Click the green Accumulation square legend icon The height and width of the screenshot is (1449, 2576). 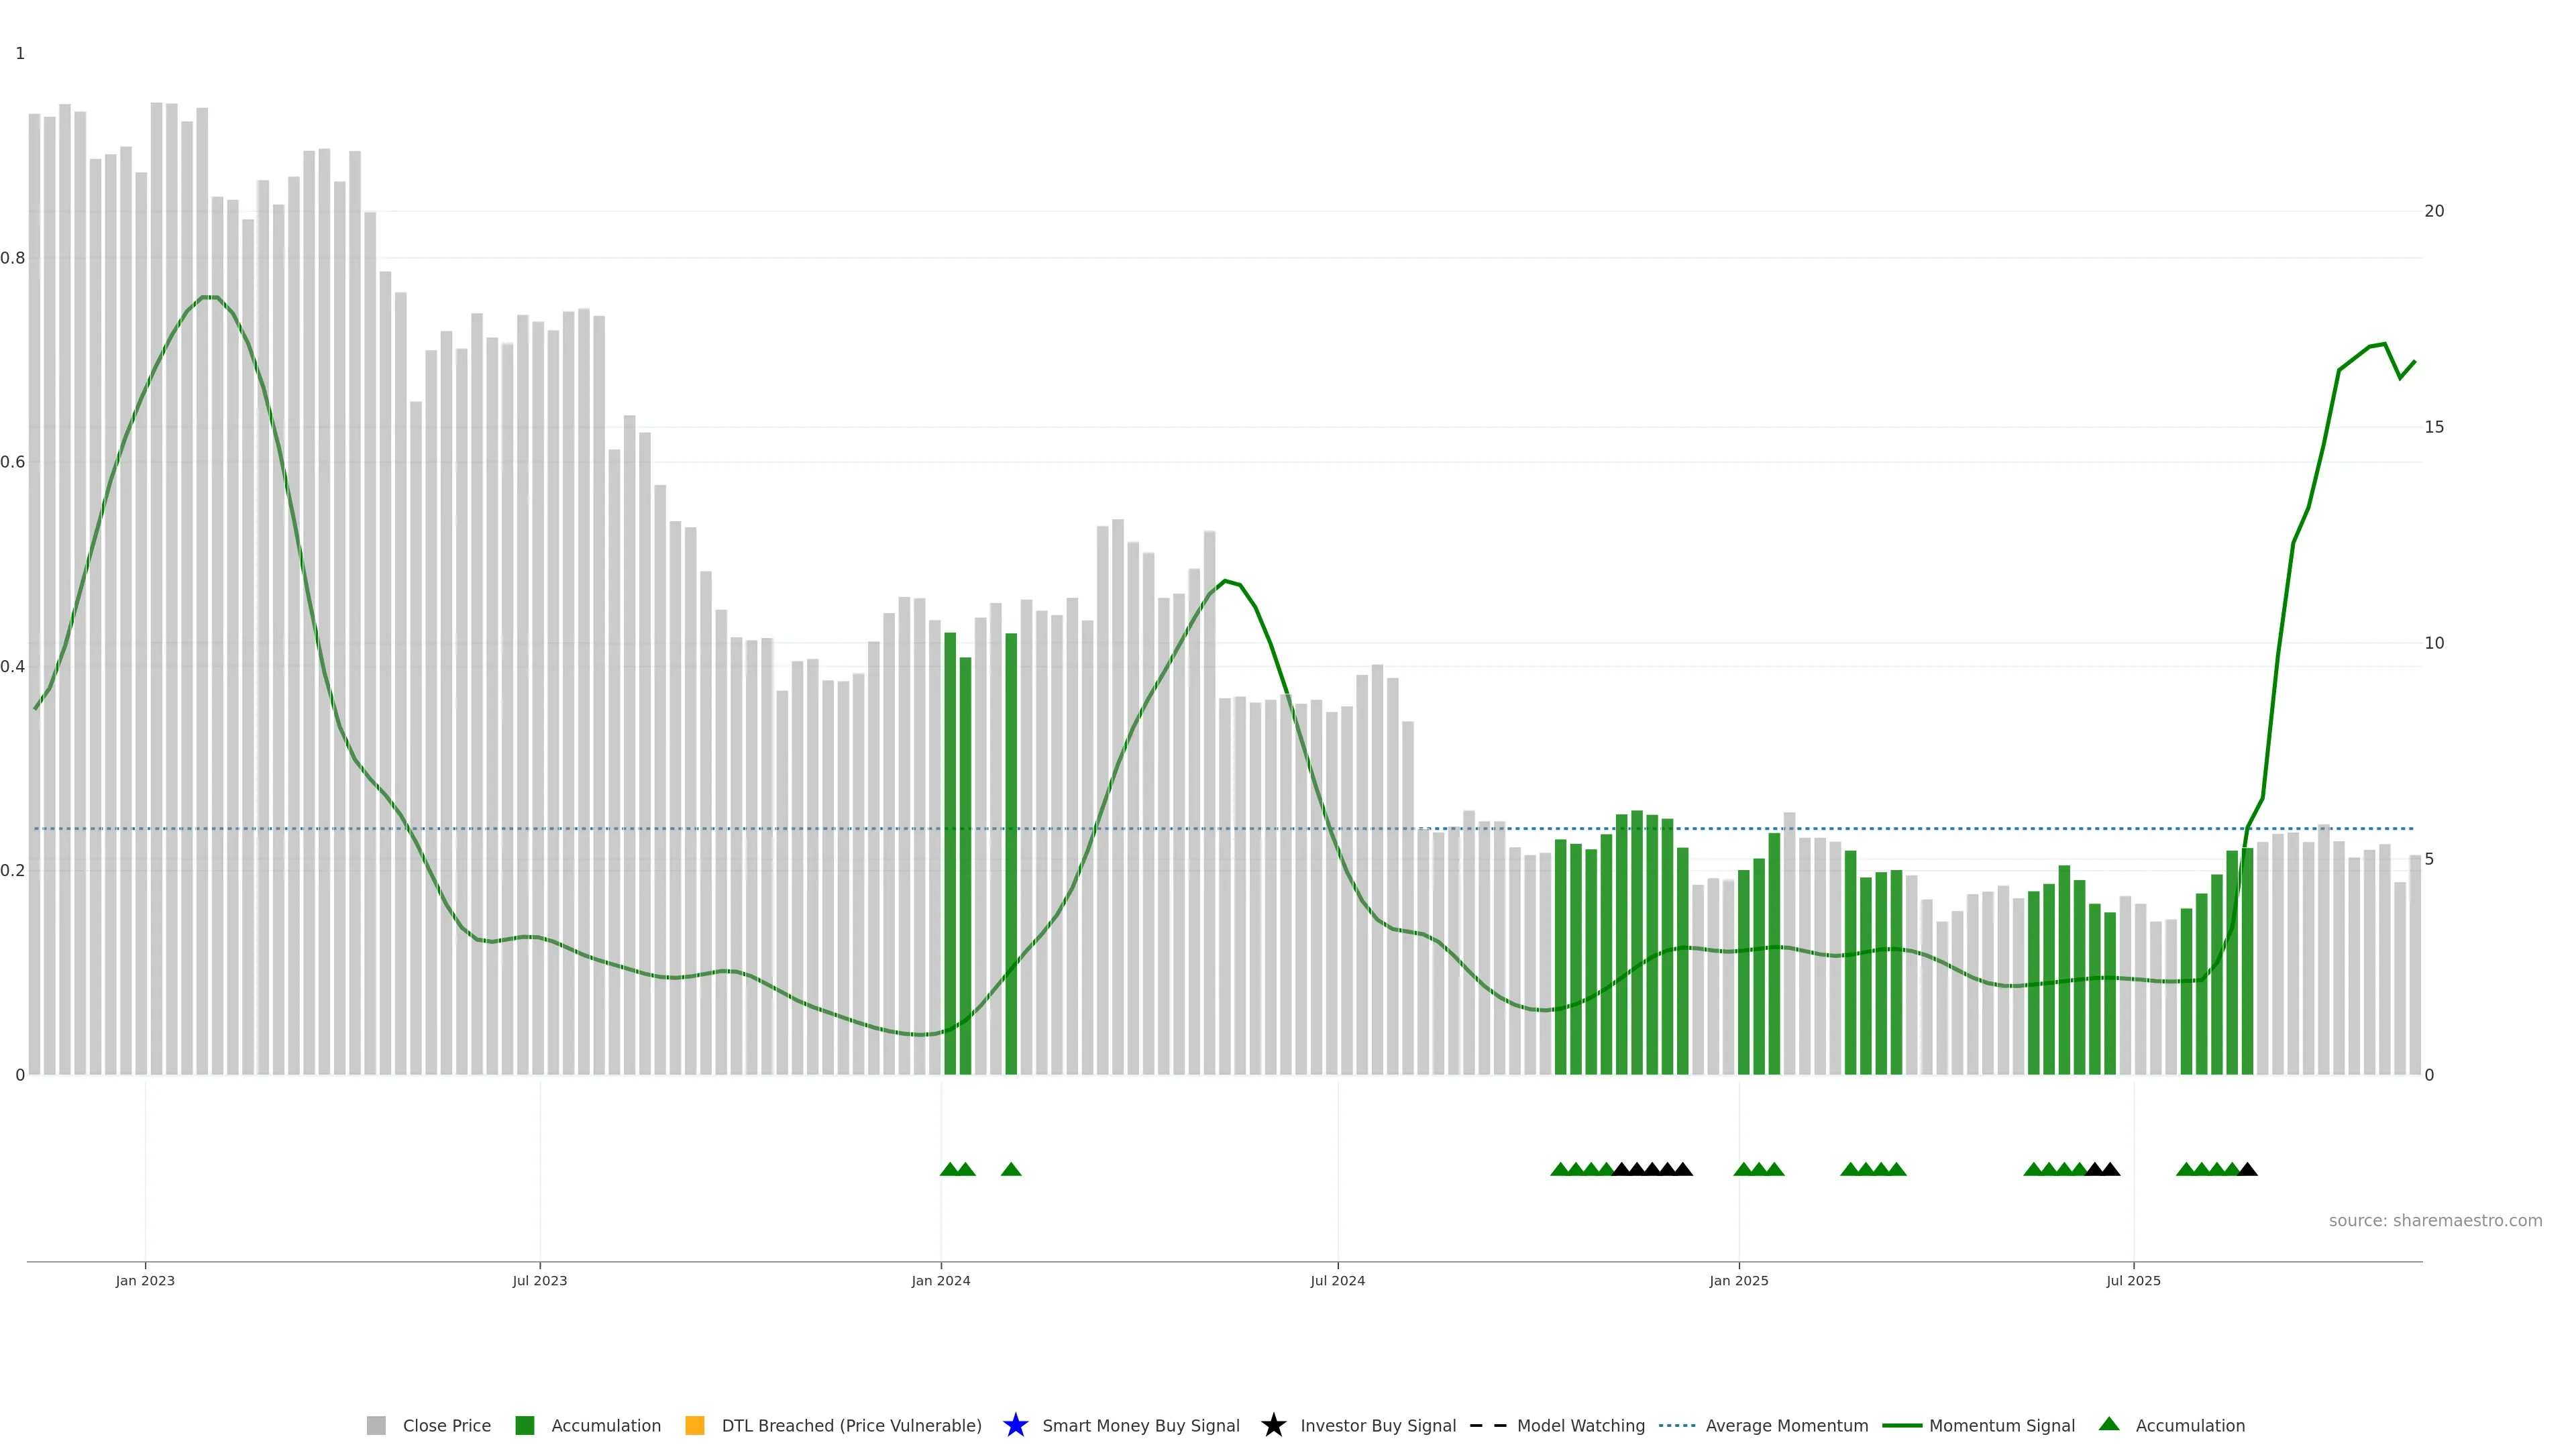[524, 1425]
